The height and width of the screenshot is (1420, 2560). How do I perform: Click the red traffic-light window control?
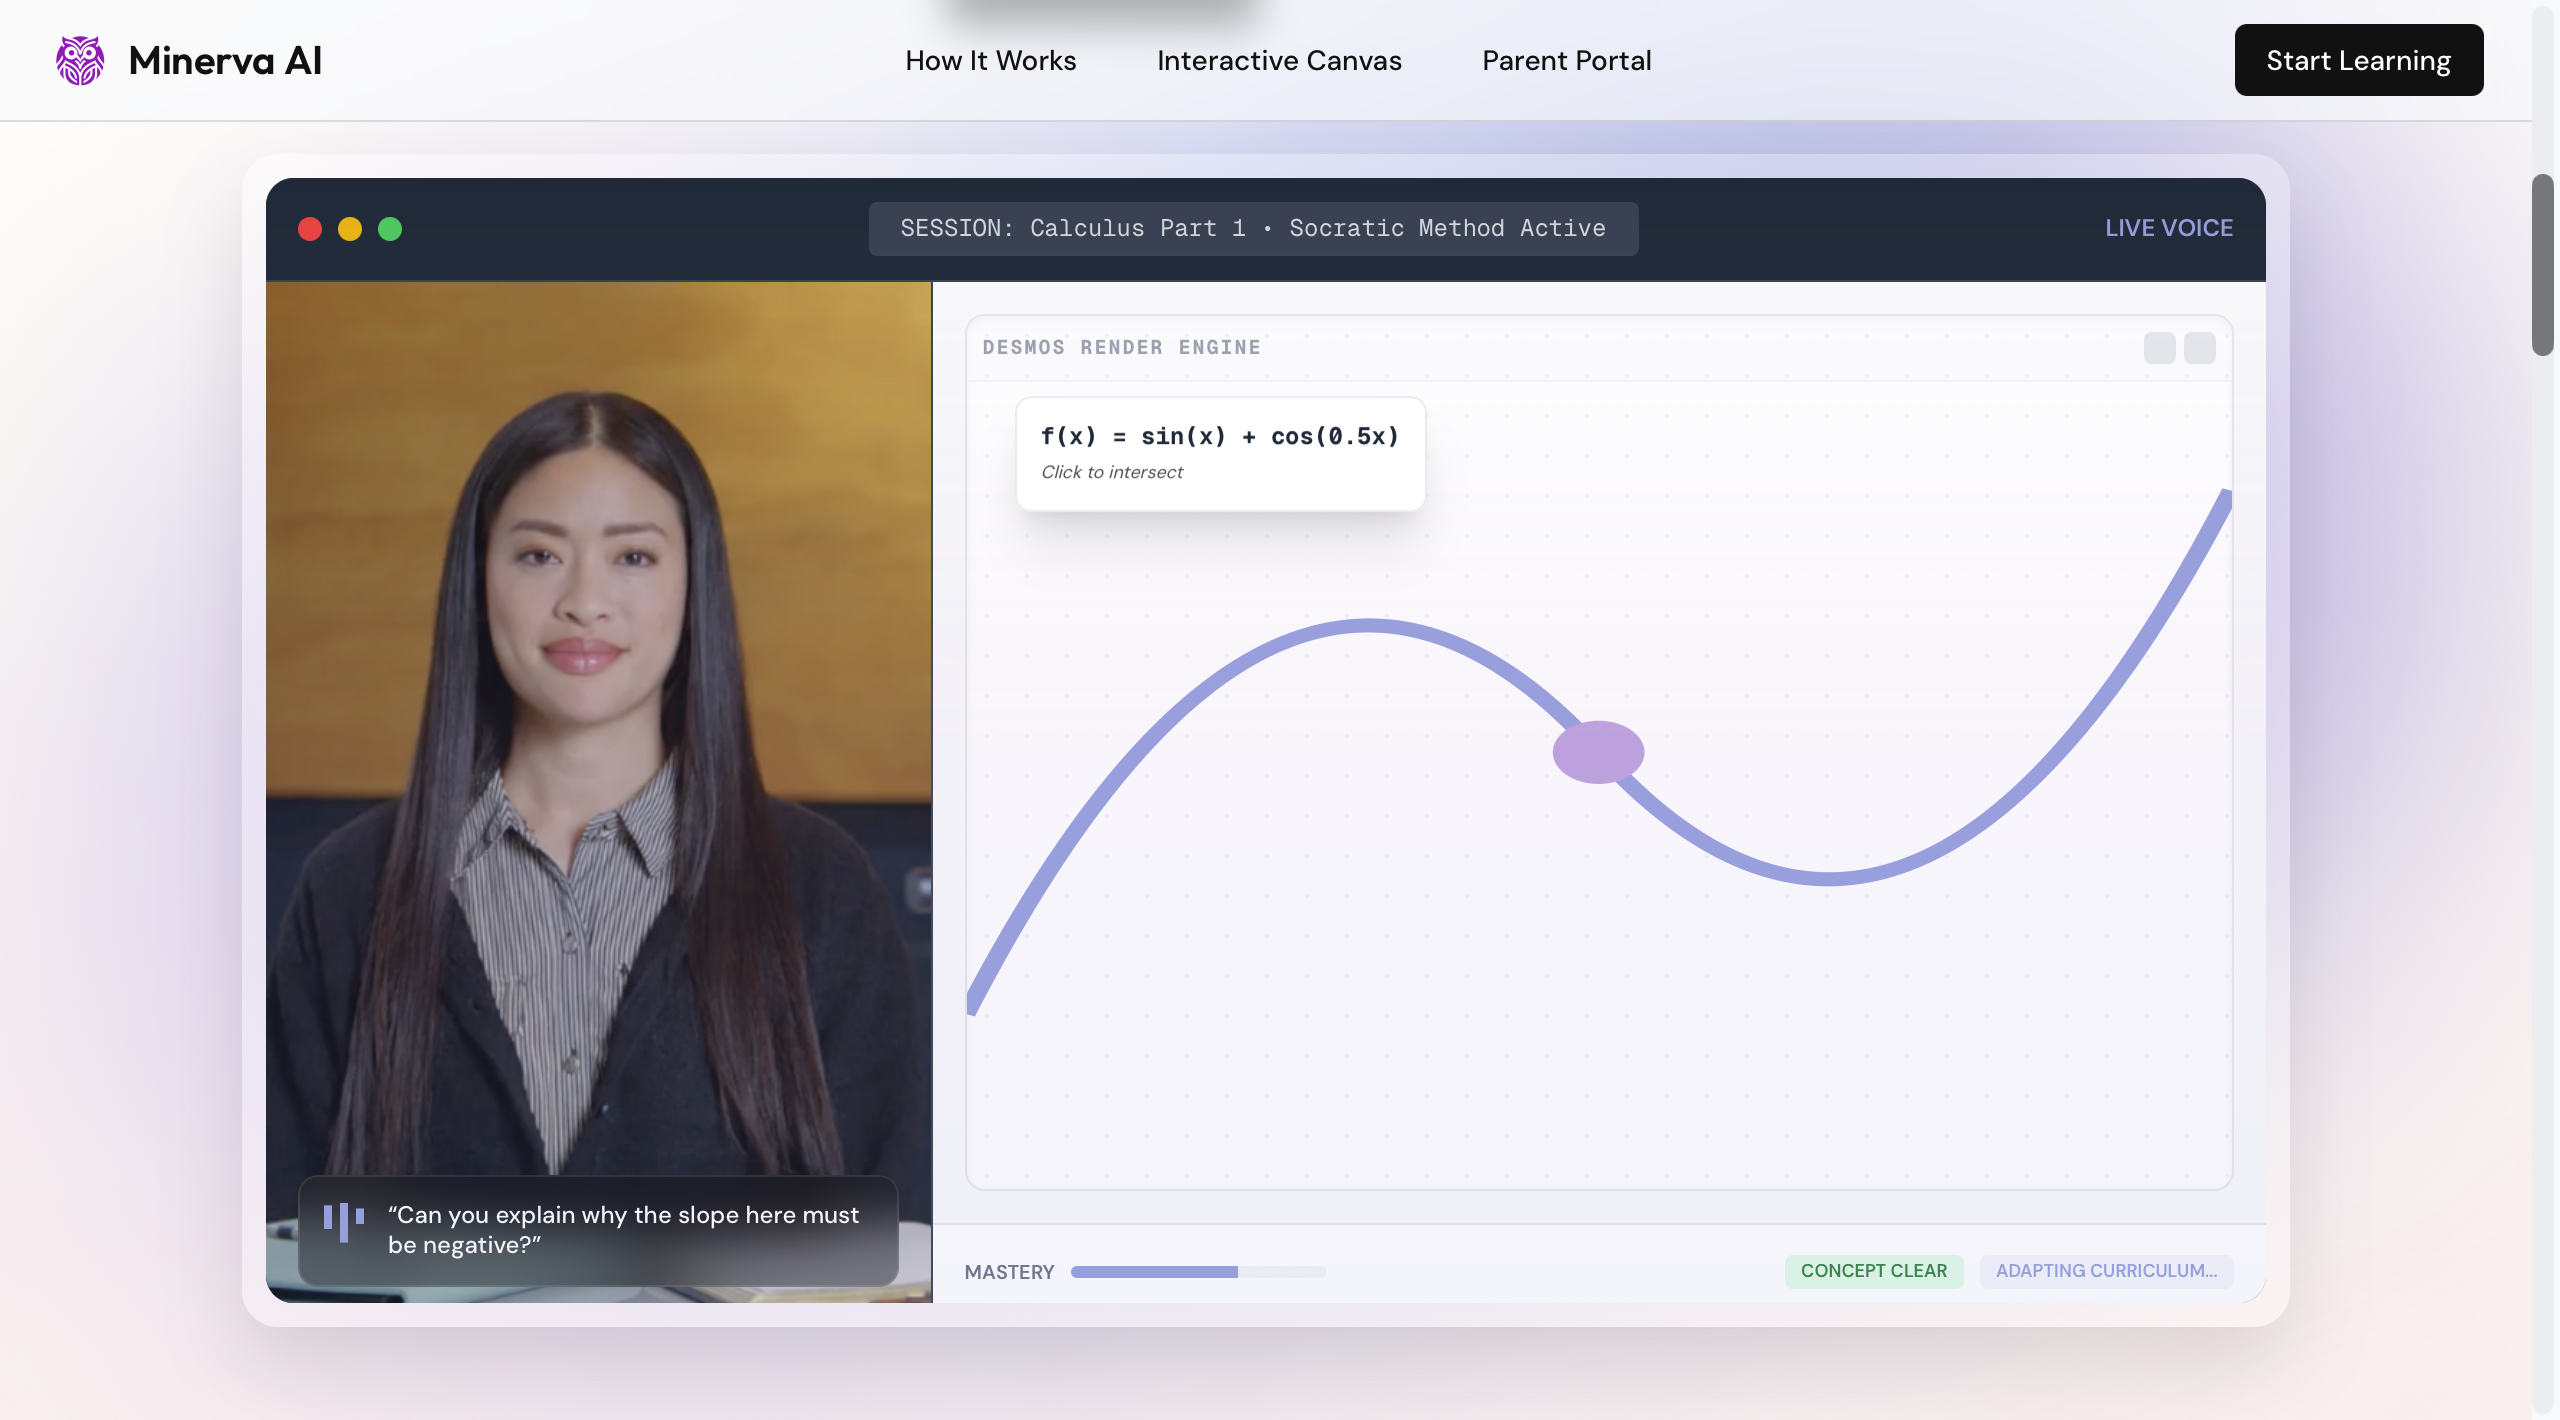click(x=310, y=229)
